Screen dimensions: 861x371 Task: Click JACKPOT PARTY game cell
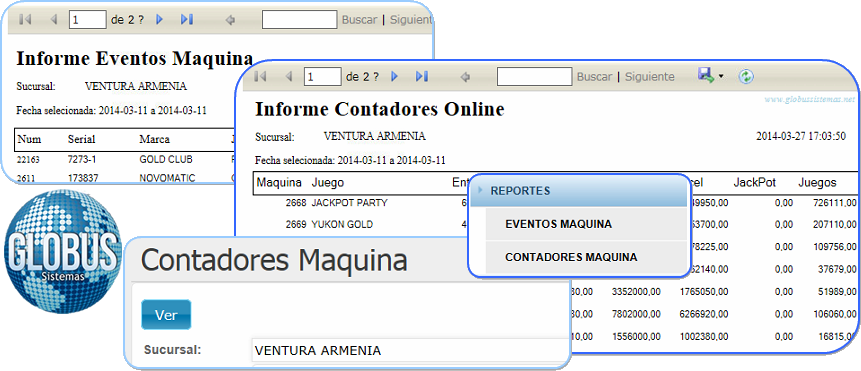click(x=349, y=203)
